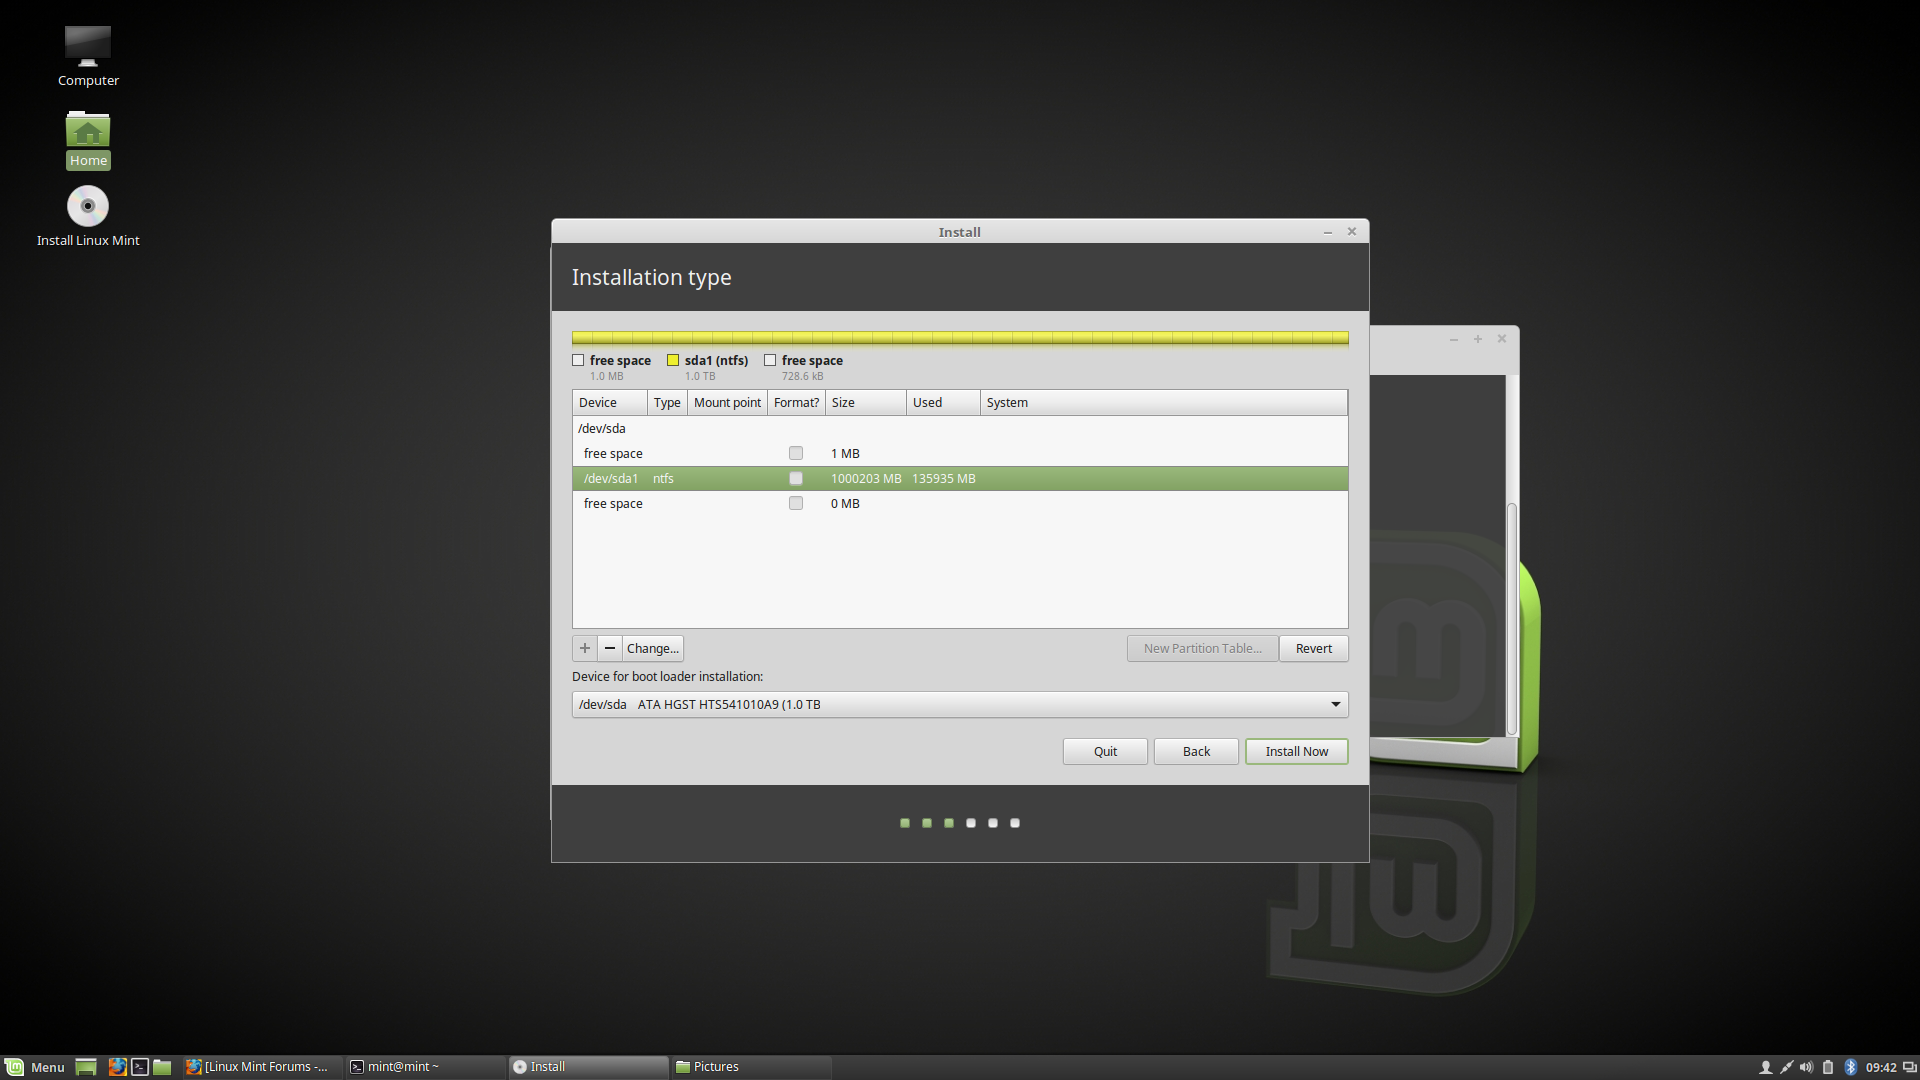Select the 0 MB free space row
Viewport: 1920px width, 1080px height.
pyautogui.click(x=960, y=503)
